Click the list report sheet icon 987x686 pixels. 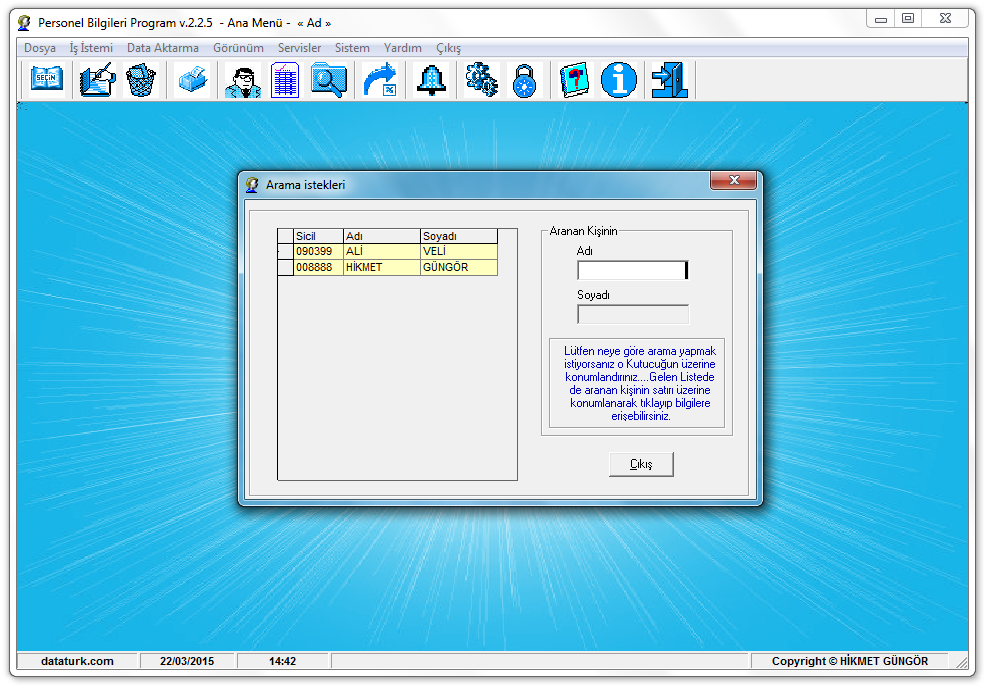click(x=285, y=80)
